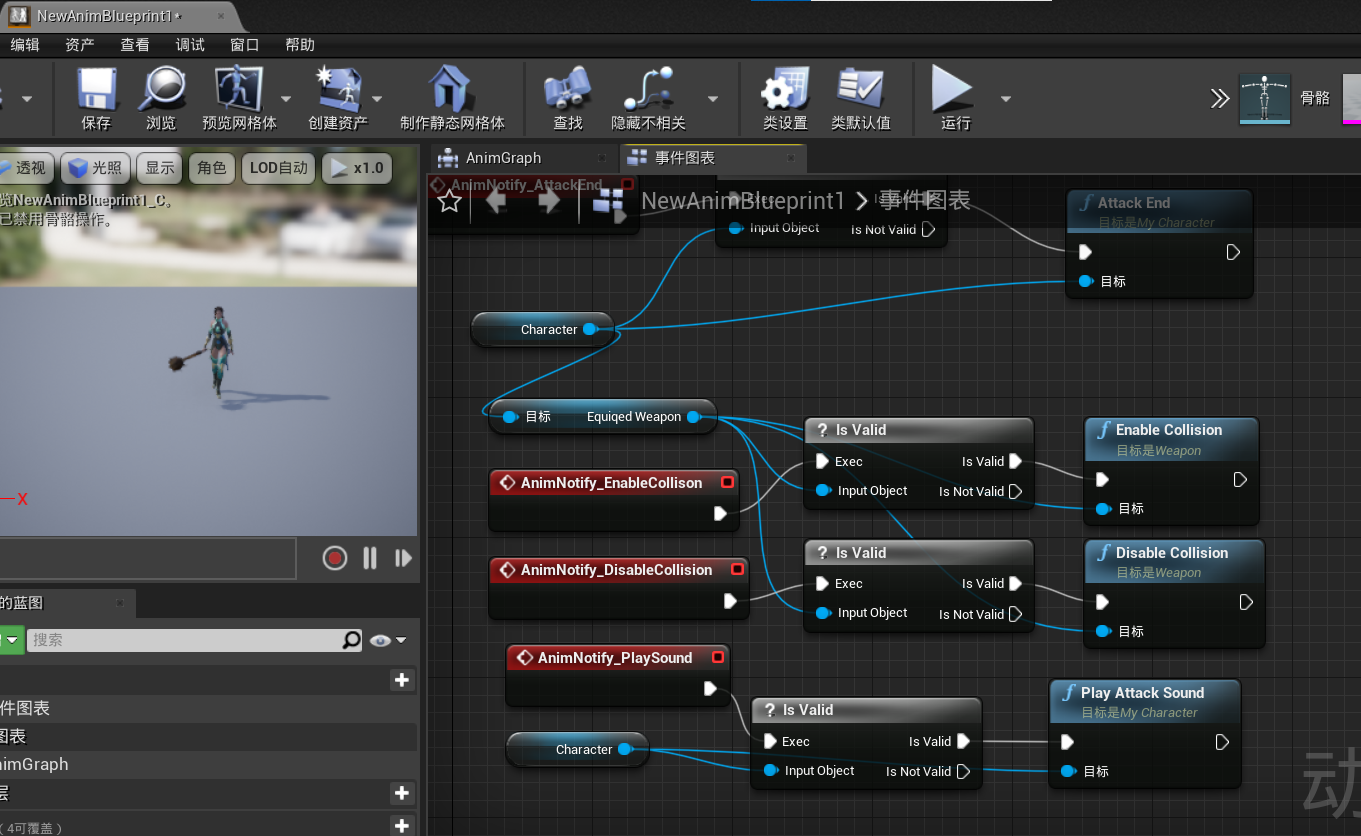The image size is (1361, 836).
Task: Click the record button in viewport
Action: click(x=335, y=558)
